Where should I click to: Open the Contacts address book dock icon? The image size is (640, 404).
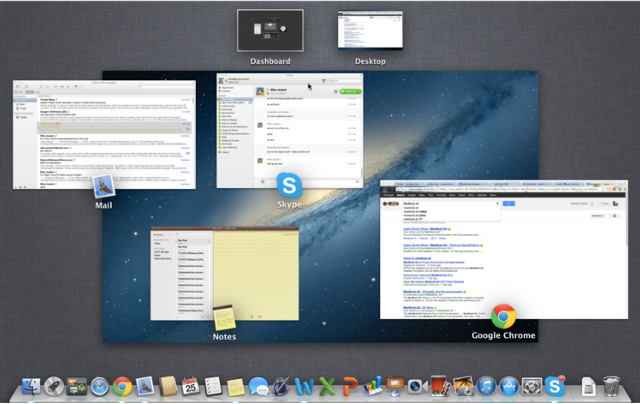click(x=168, y=386)
